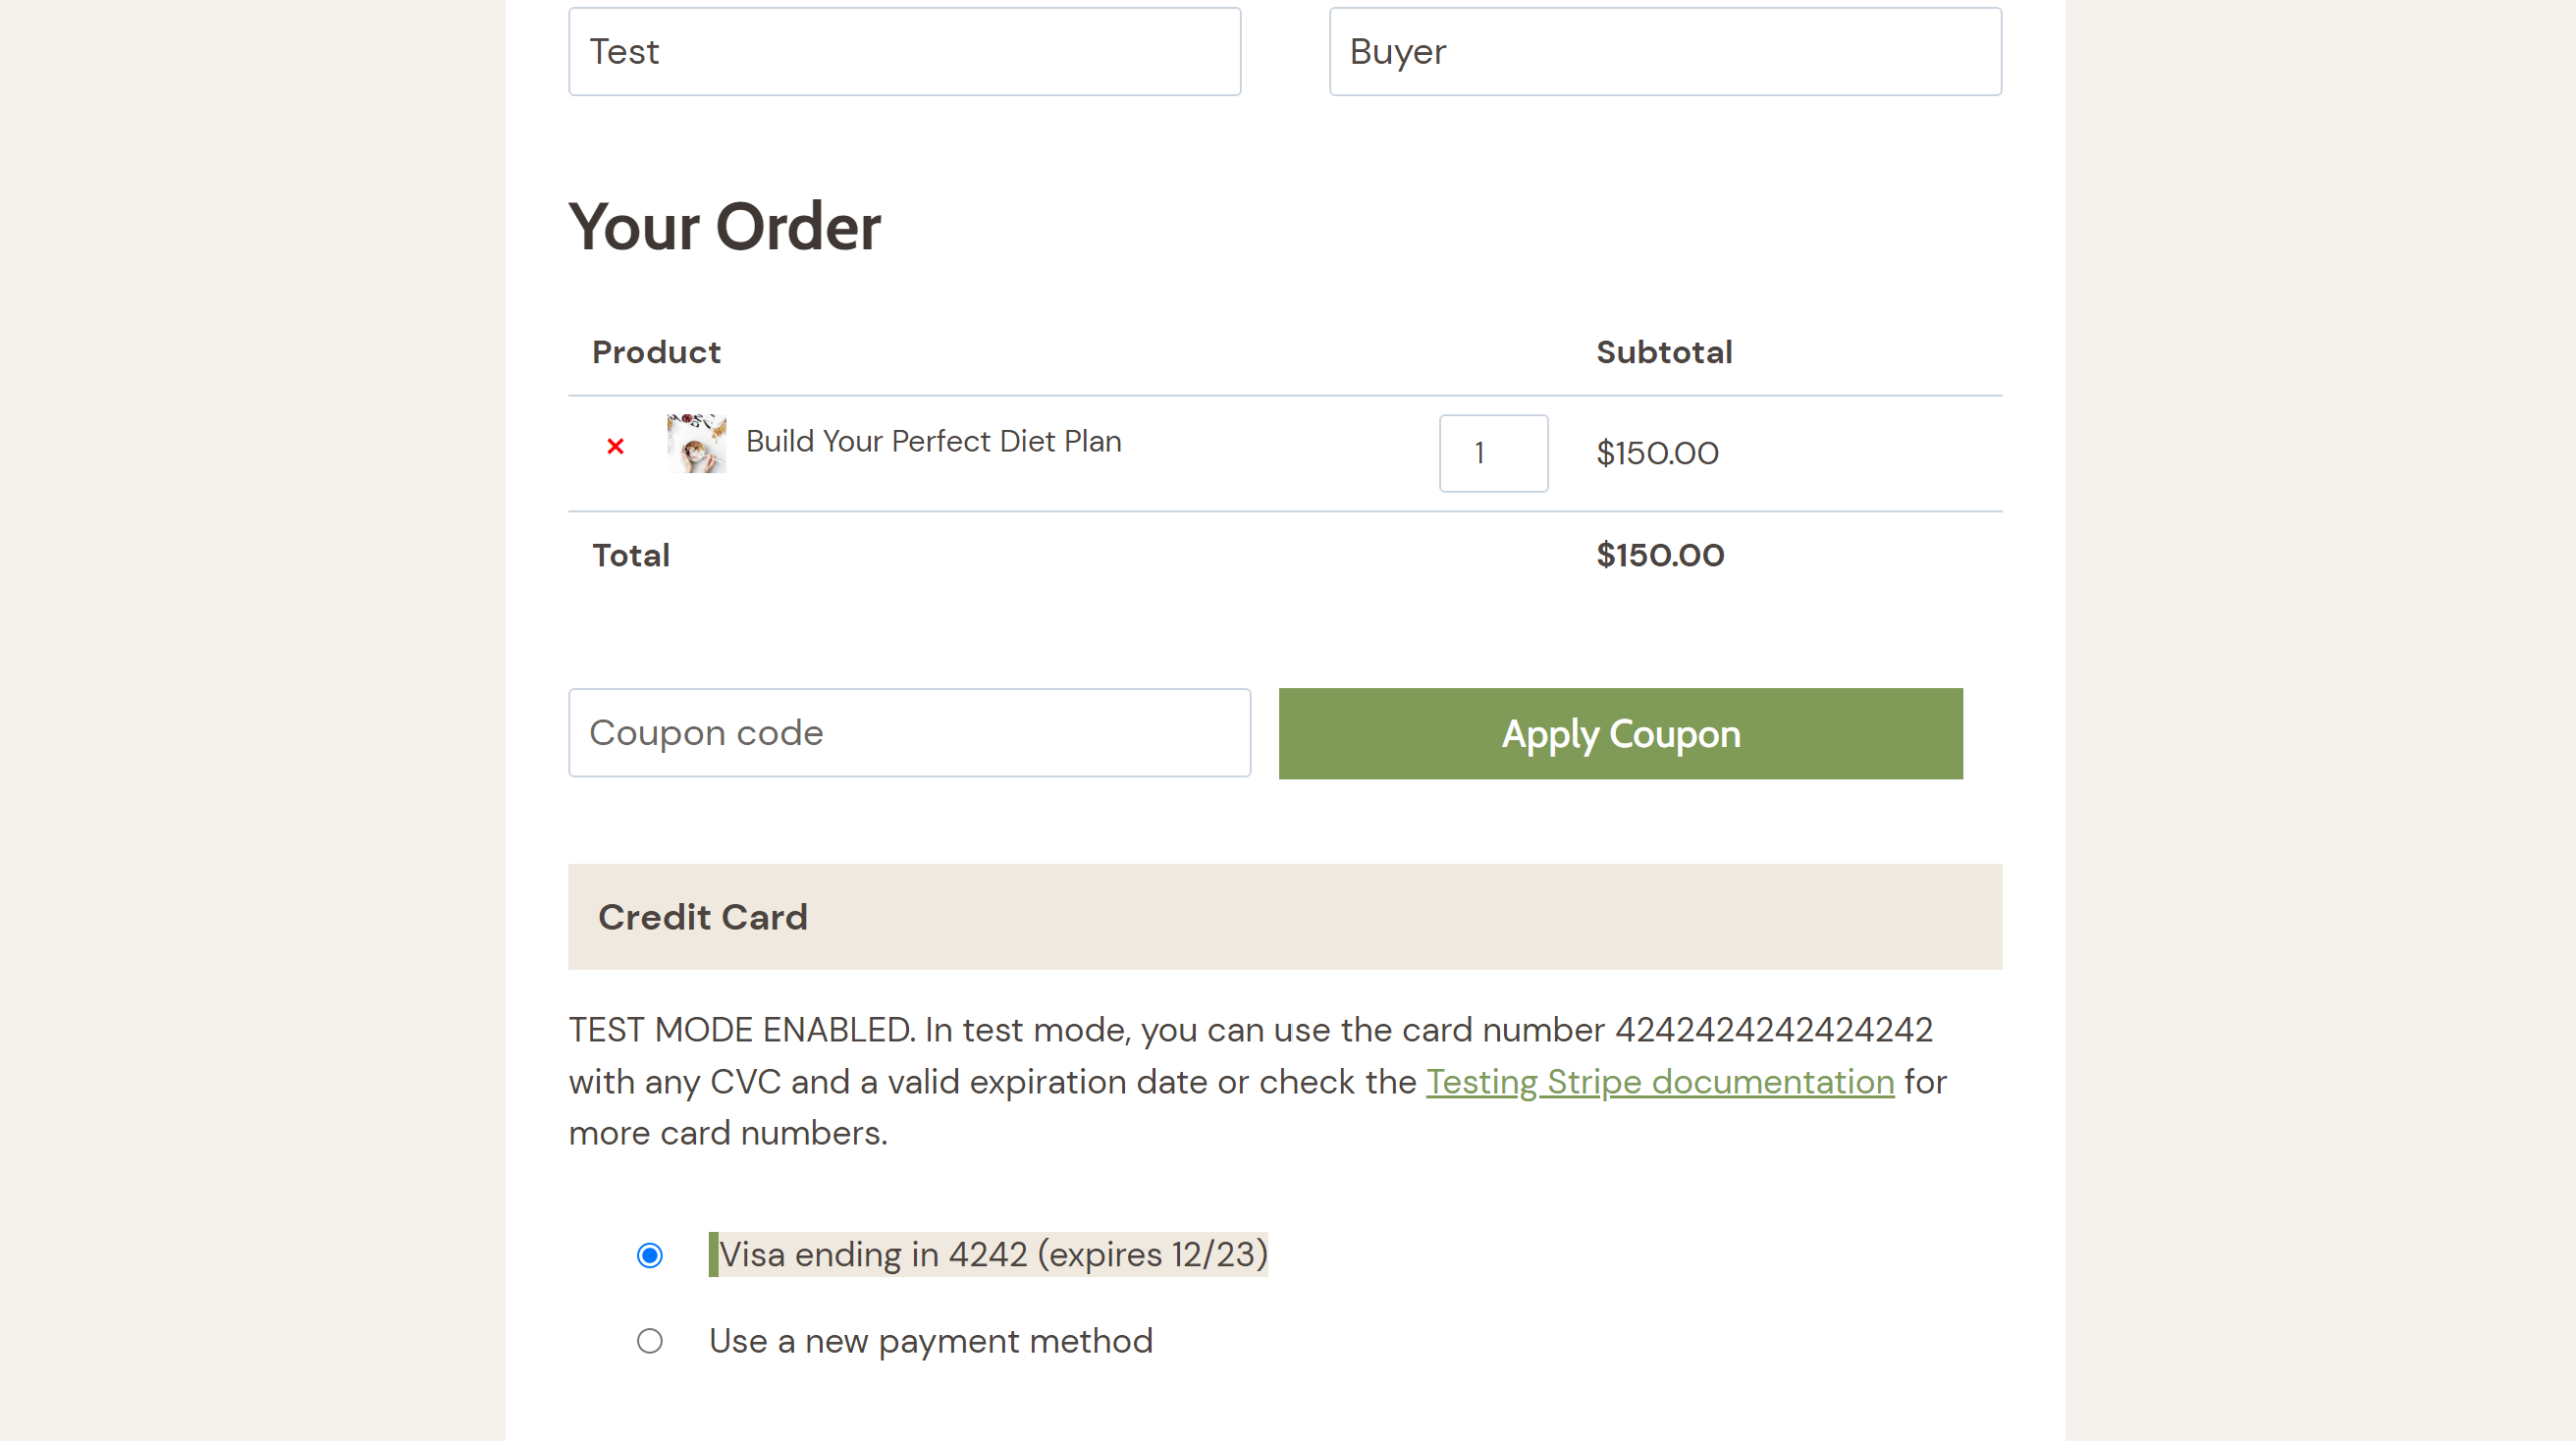Select the Total row label
2576x1441 pixels.
click(x=631, y=555)
